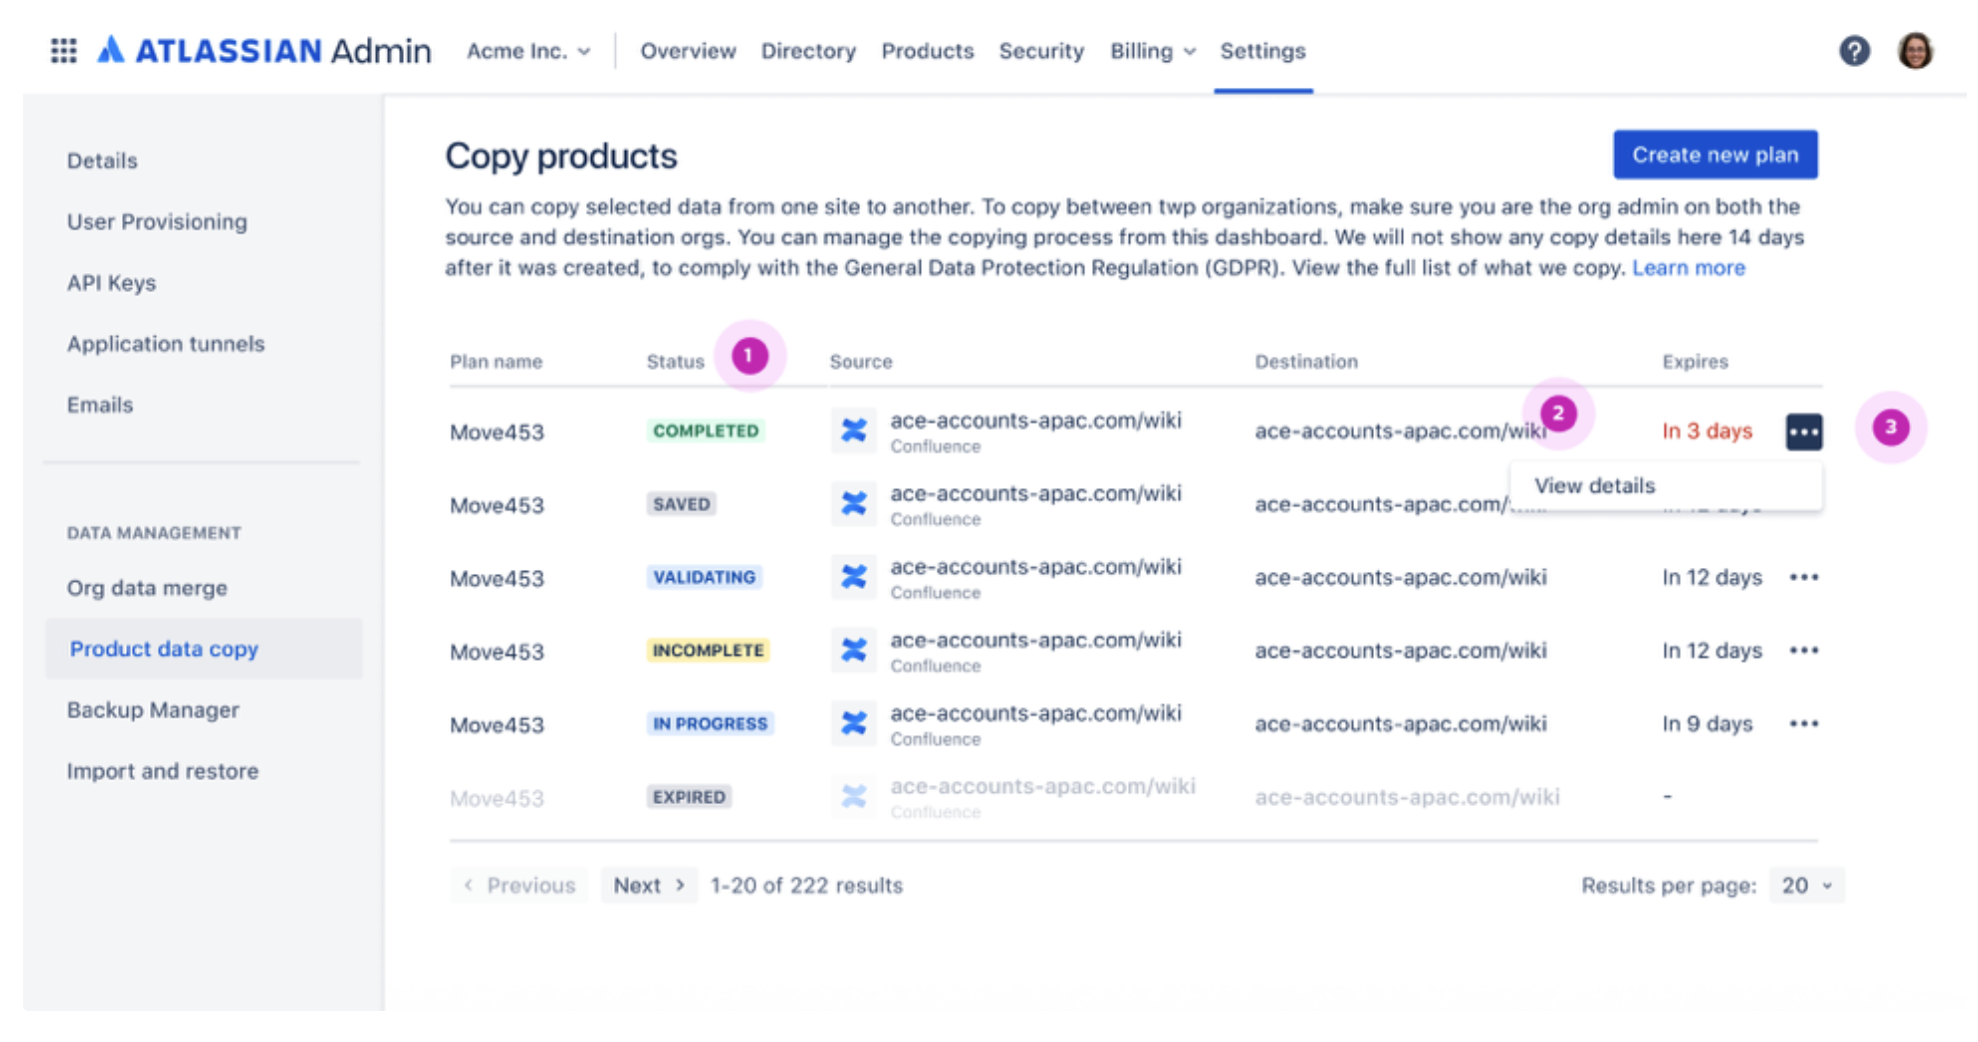Change results per page dropdown showing 20

pyautogui.click(x=1807, y=885)
